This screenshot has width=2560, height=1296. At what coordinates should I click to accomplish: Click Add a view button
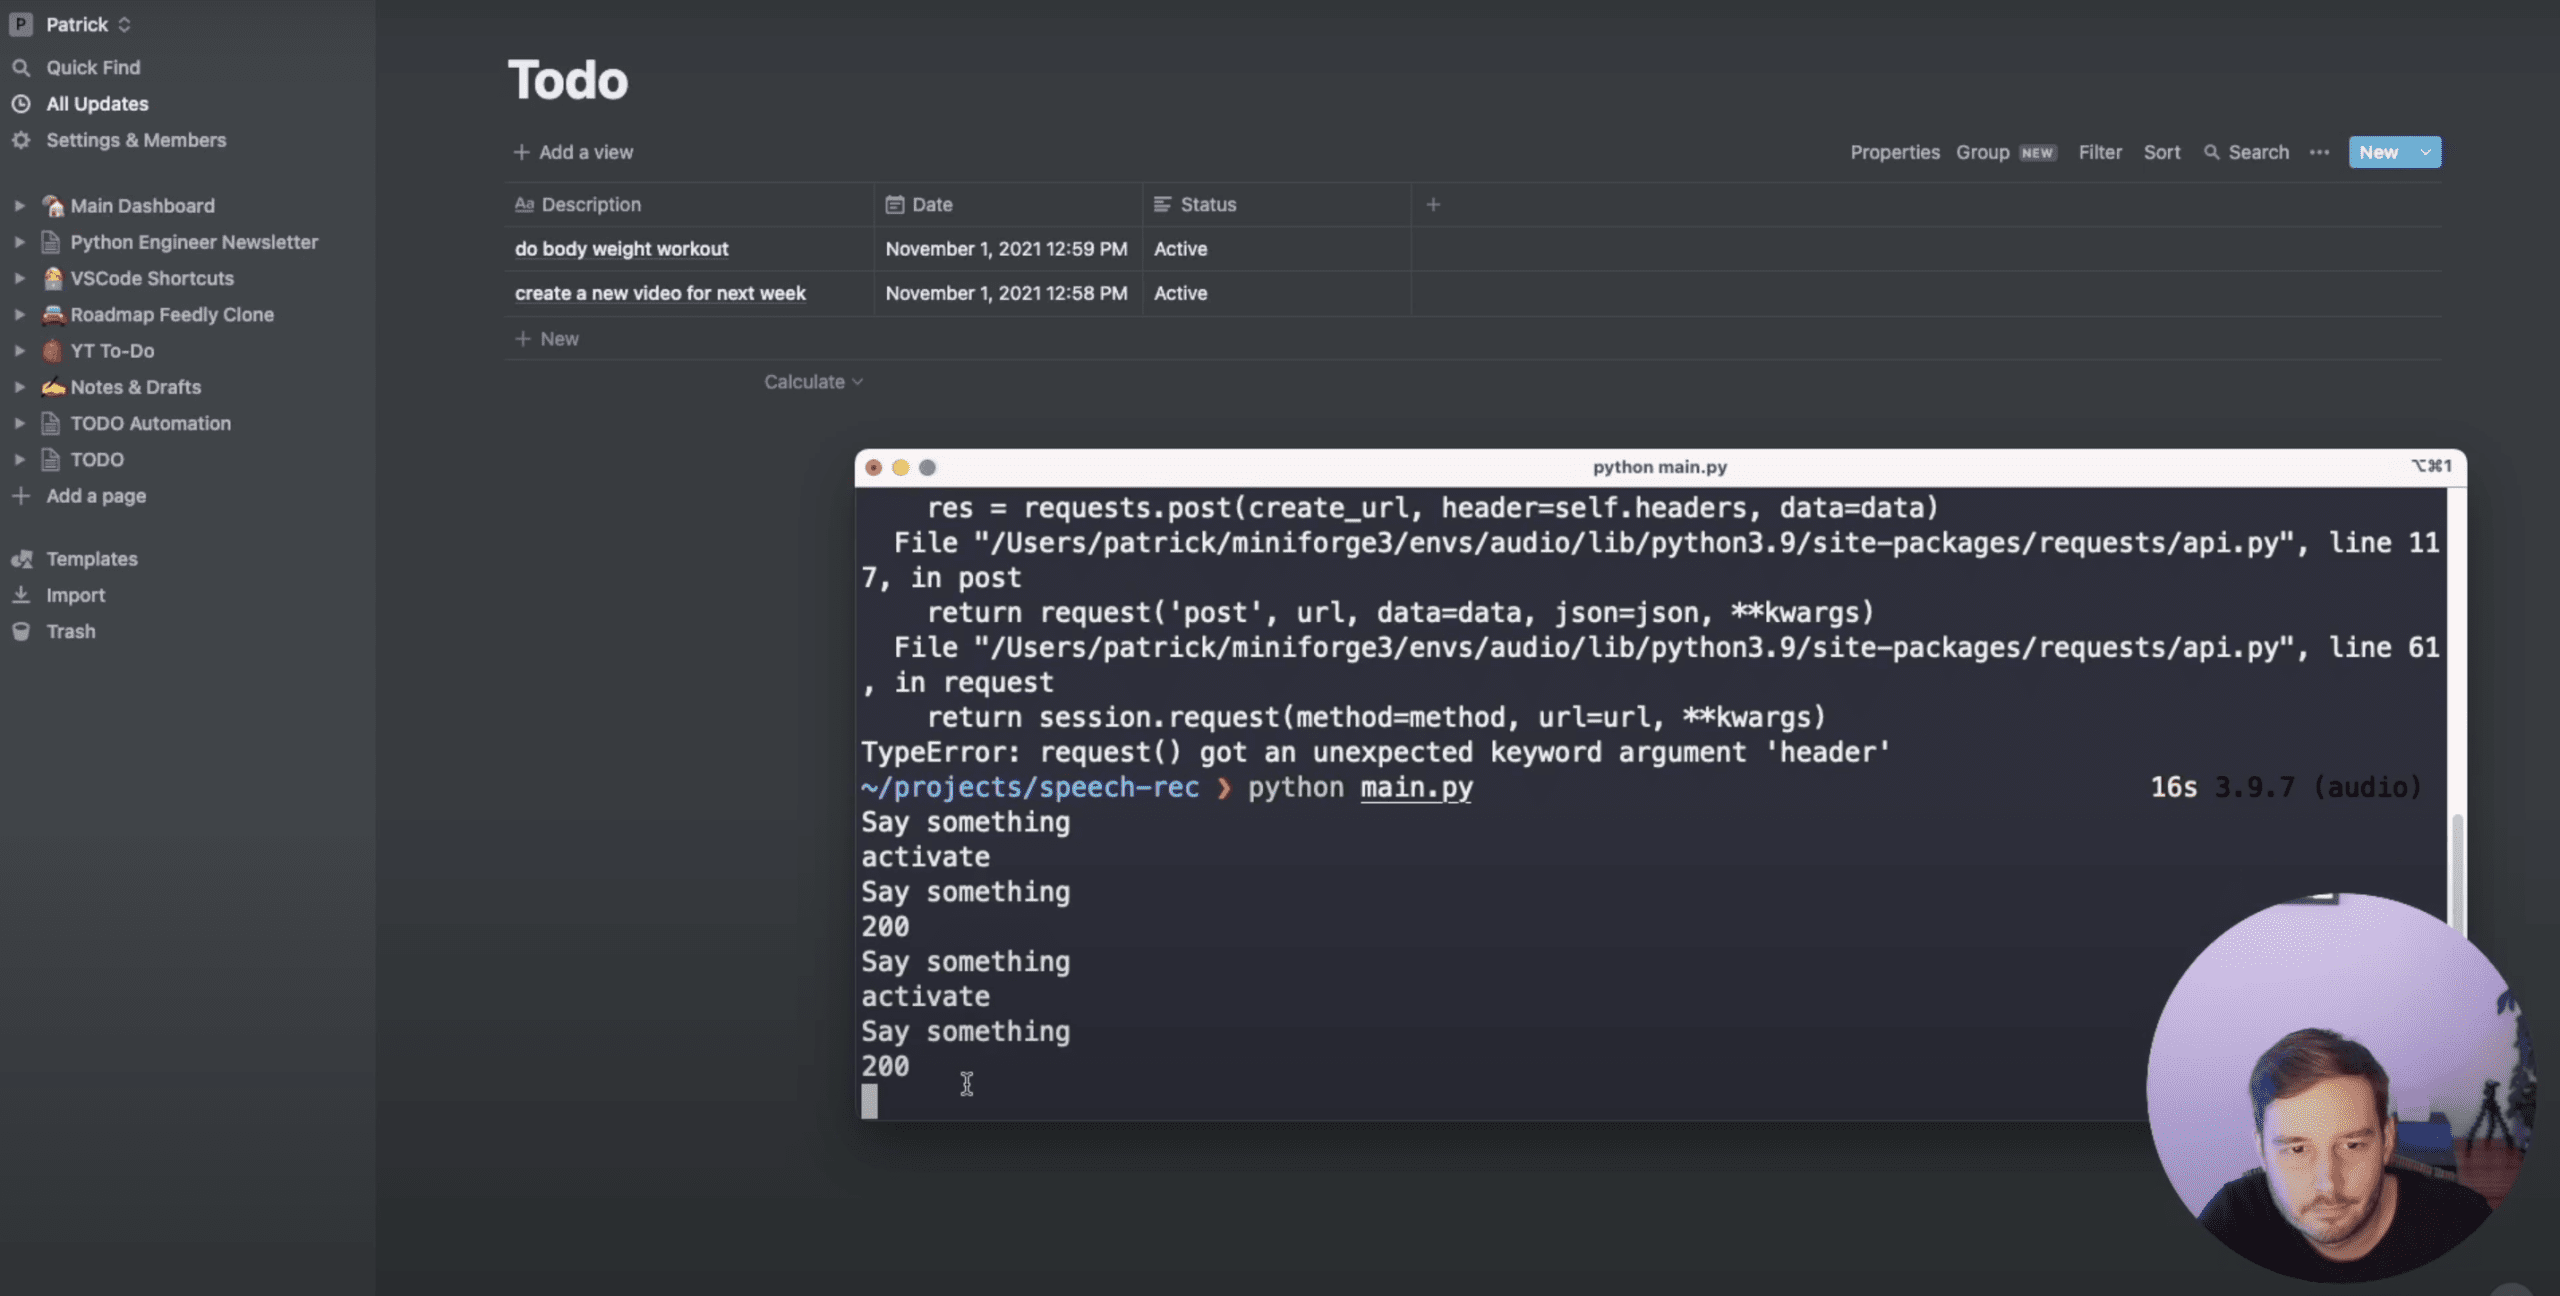click(573, 152)
